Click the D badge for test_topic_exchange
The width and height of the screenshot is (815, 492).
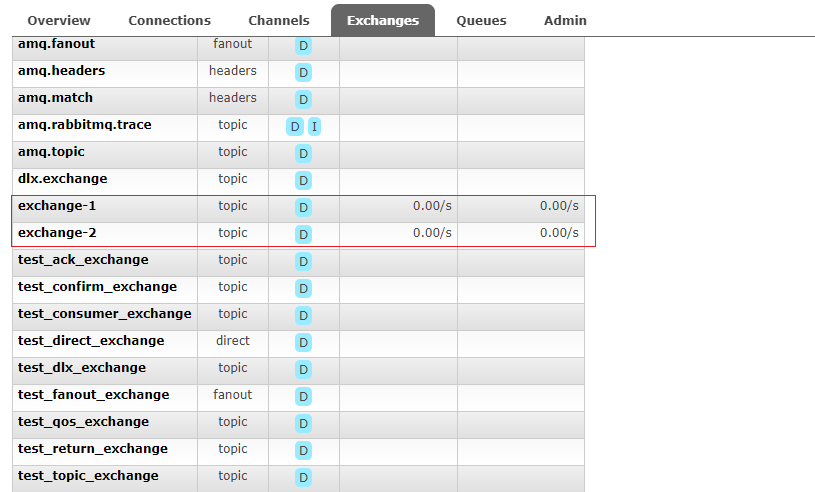(304, 478)
